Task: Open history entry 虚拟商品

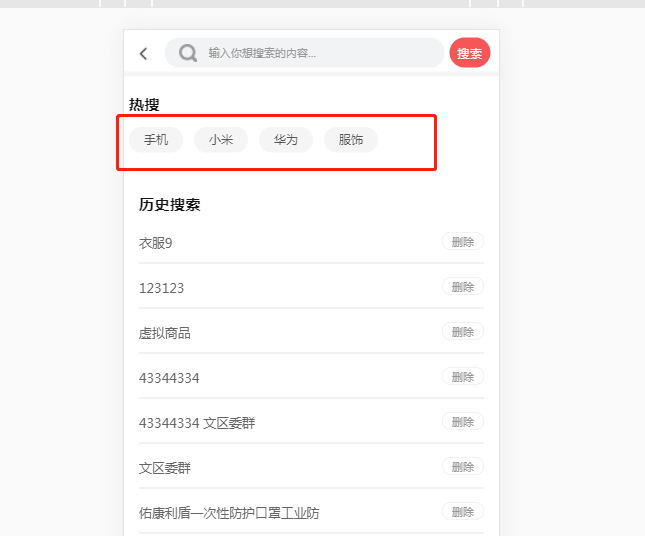Action: click(x=165, y=333)
